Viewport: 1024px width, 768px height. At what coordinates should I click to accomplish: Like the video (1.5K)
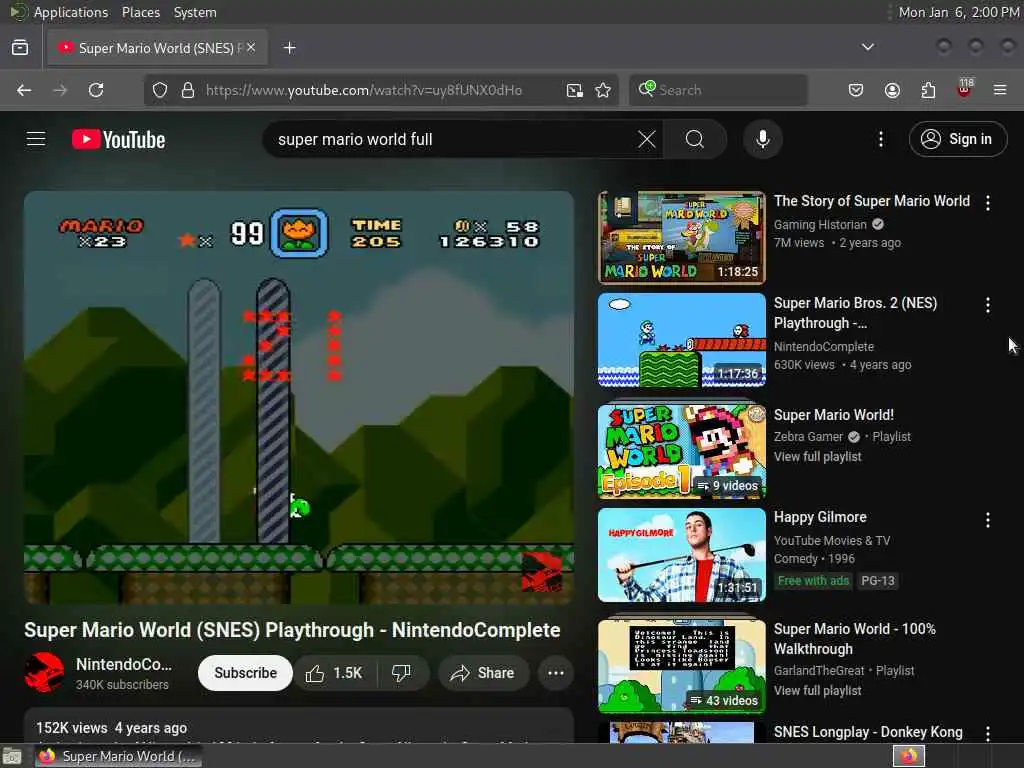(x=334, y=673)
